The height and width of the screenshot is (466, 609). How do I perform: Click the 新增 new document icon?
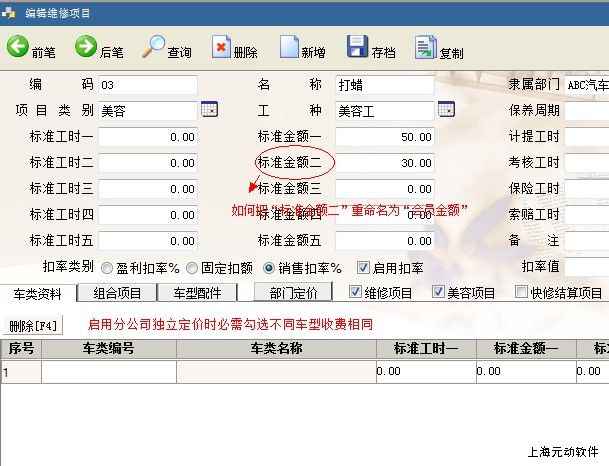pyautogui.click(x=289, y=47)
